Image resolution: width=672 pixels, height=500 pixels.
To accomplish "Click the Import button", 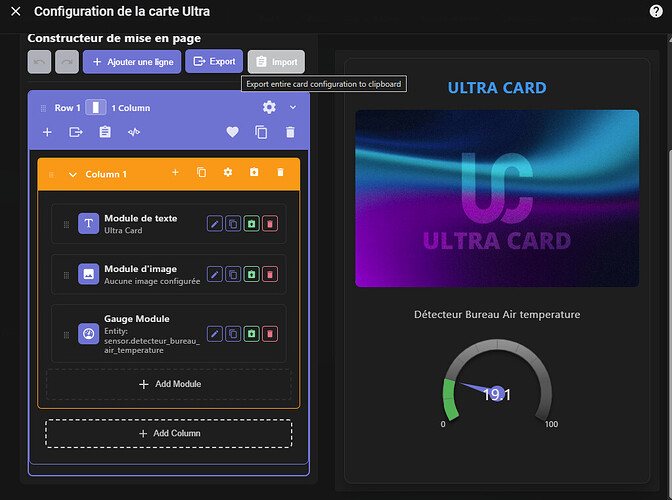I will click(x=276, y=62).
